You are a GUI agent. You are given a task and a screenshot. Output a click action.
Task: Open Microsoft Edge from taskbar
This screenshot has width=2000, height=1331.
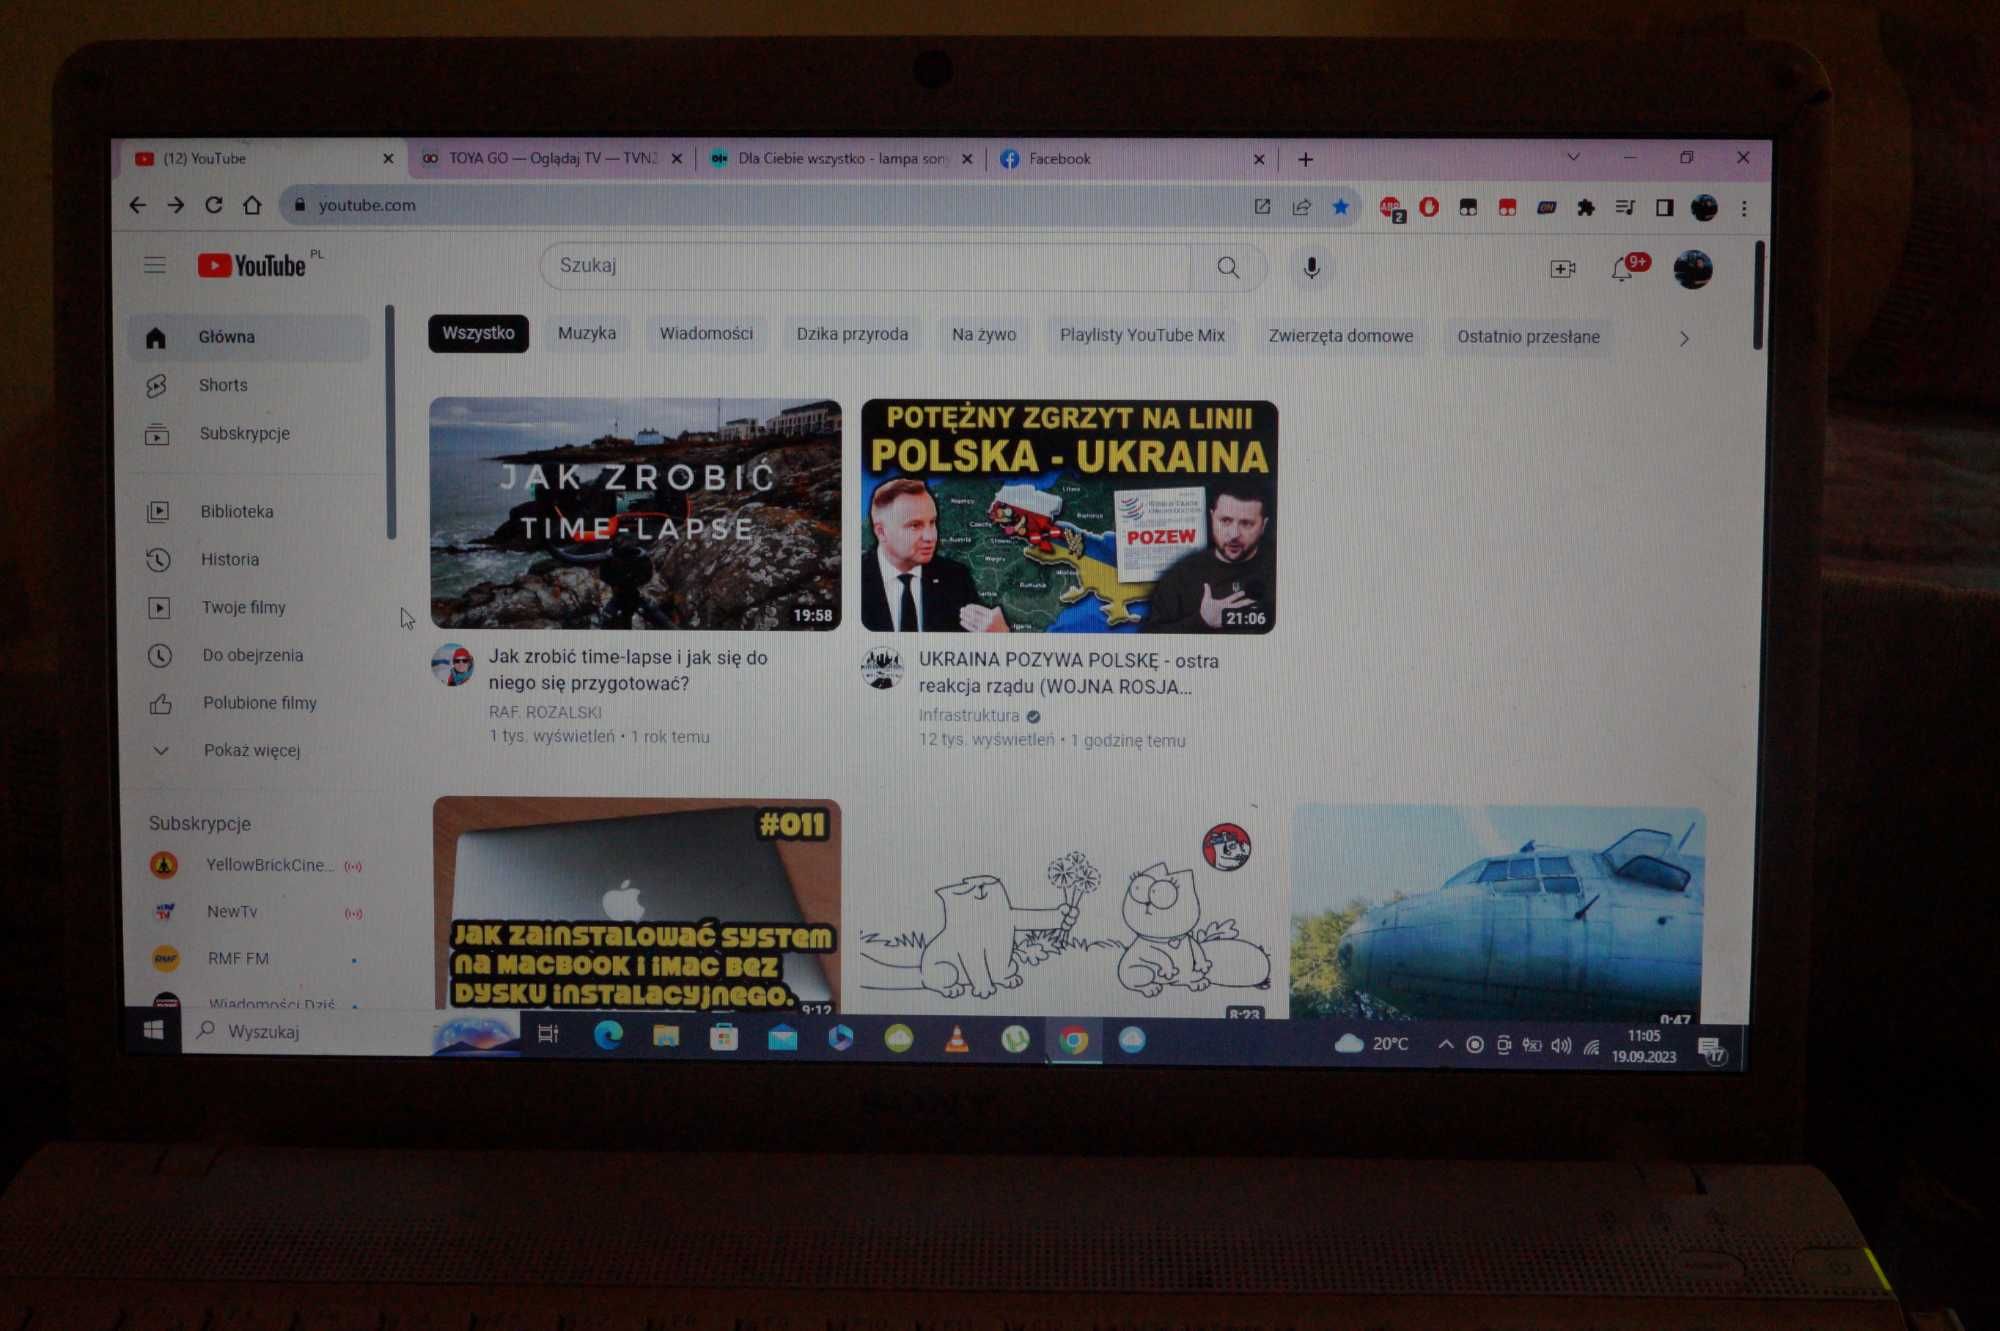[x=608, y=1036]
